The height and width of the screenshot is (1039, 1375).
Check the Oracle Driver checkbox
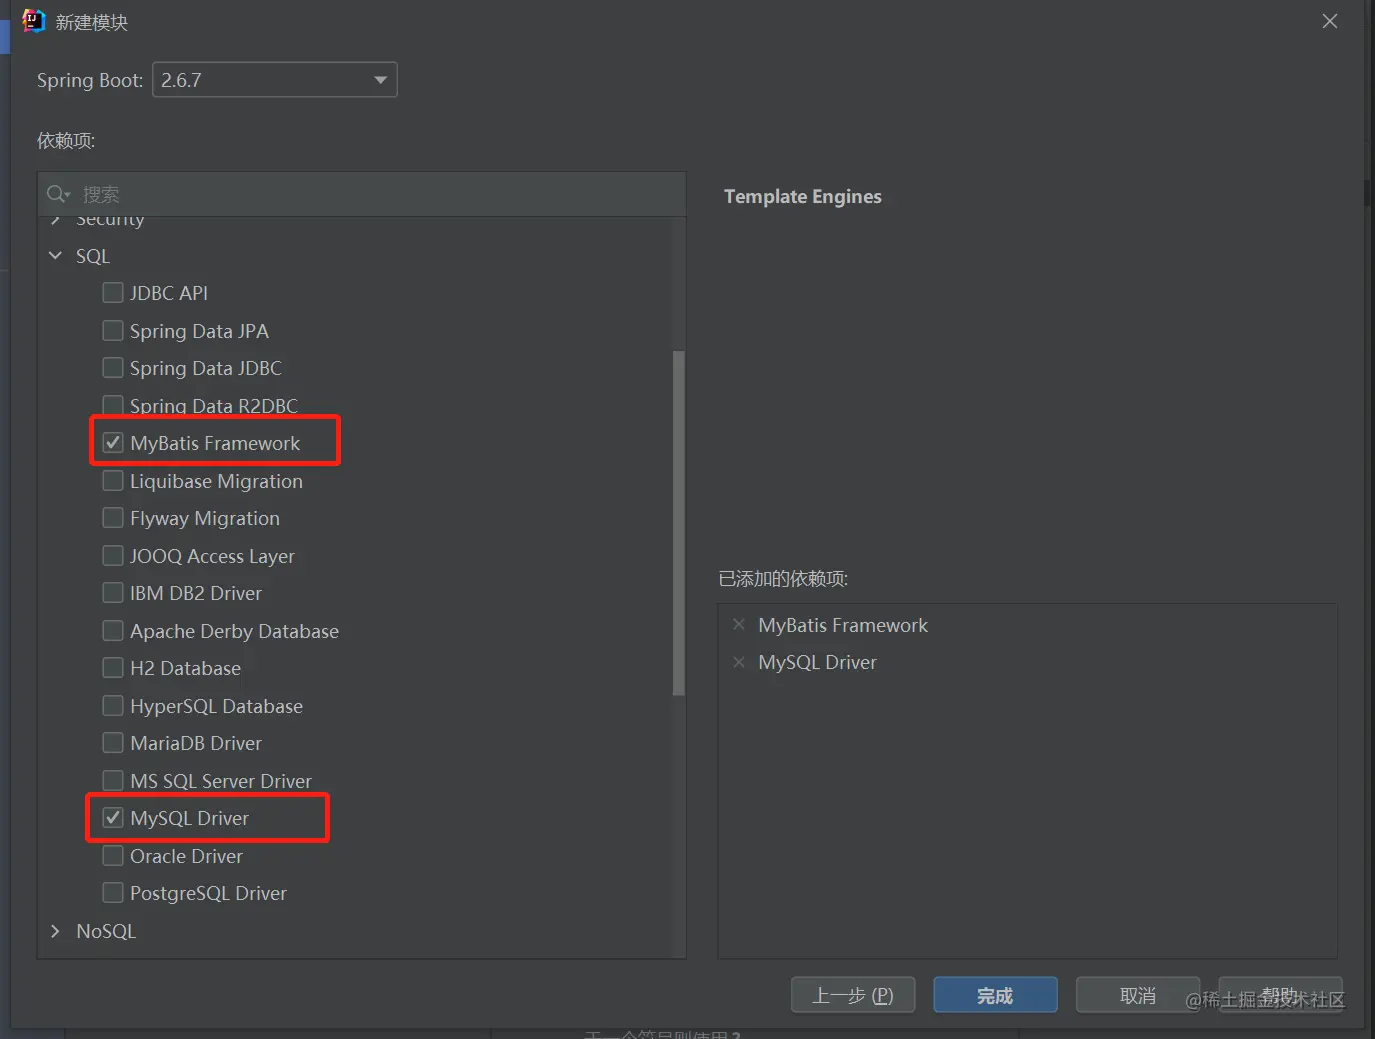click(x=113, y=856)
